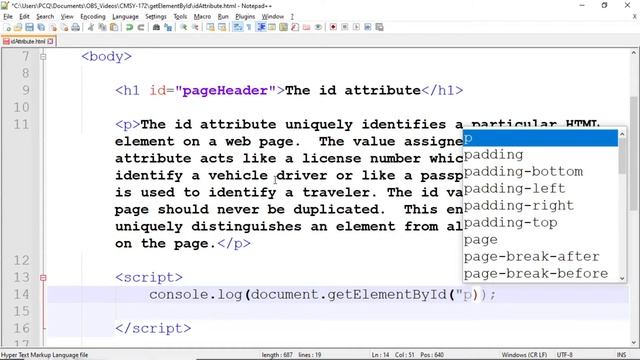640x360 pixels.
Task: Toggle Show All Characters pilcrow icon
Action: [249, 27]
